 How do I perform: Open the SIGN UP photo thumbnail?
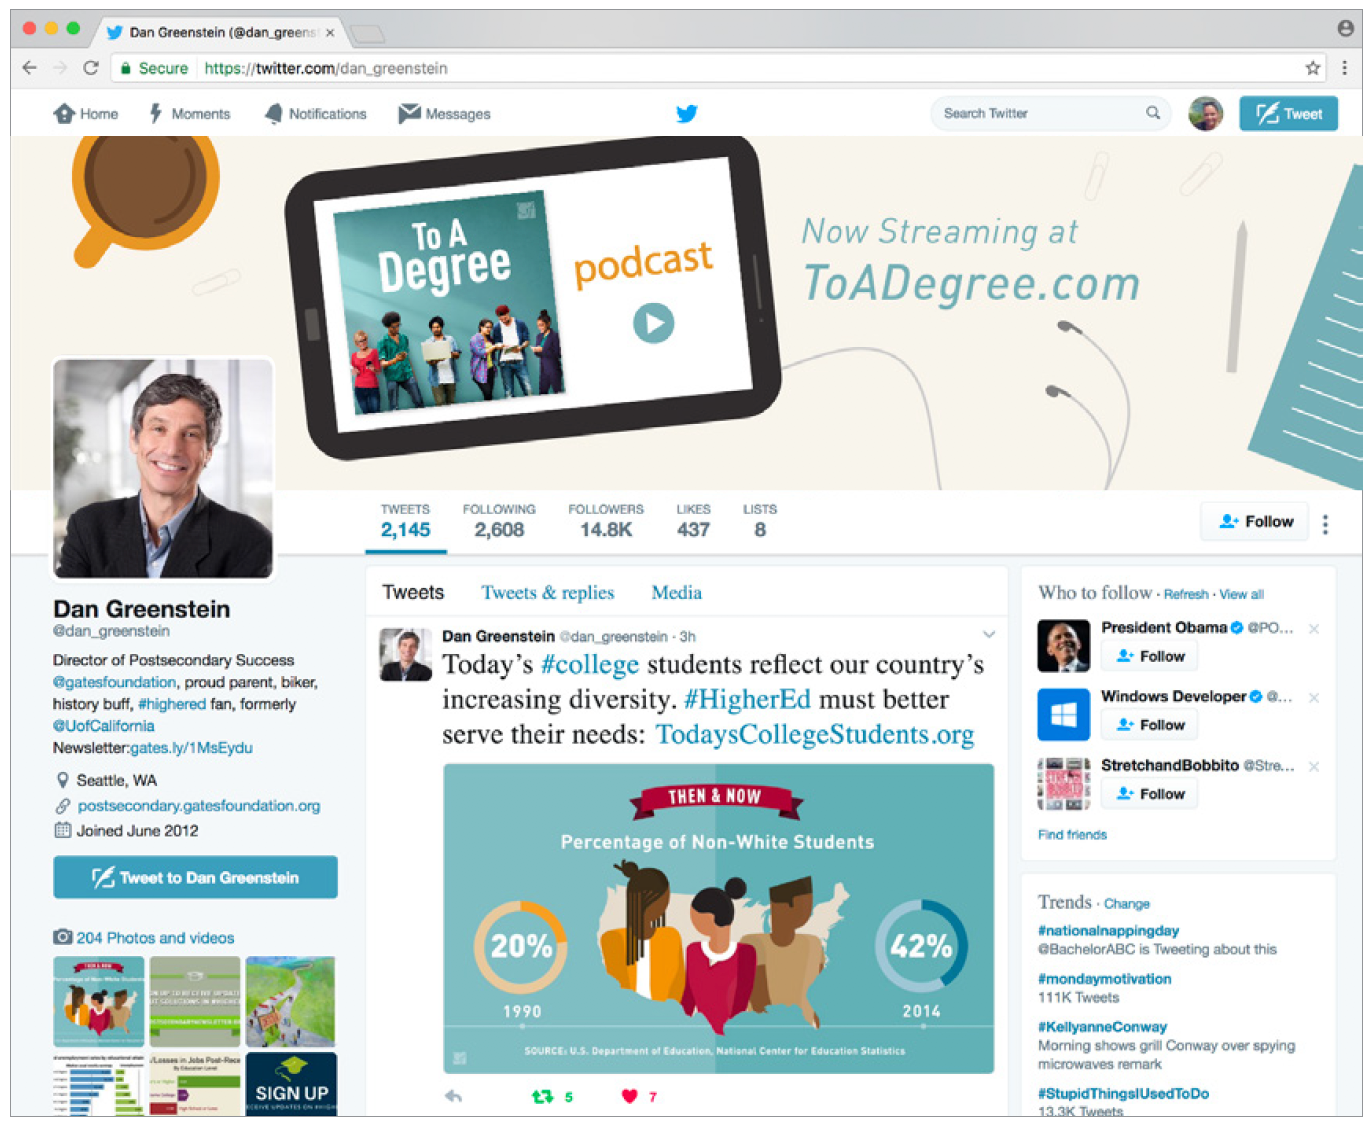(x=291, y=1084)
